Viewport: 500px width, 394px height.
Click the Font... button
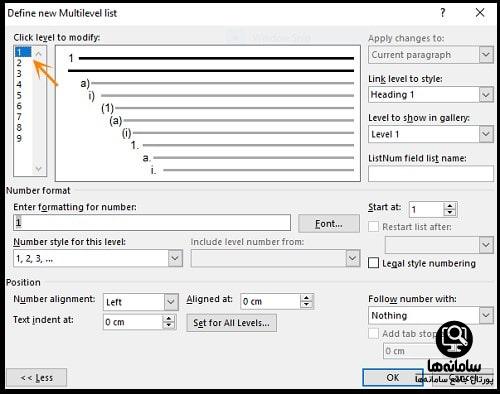(329, 223)
